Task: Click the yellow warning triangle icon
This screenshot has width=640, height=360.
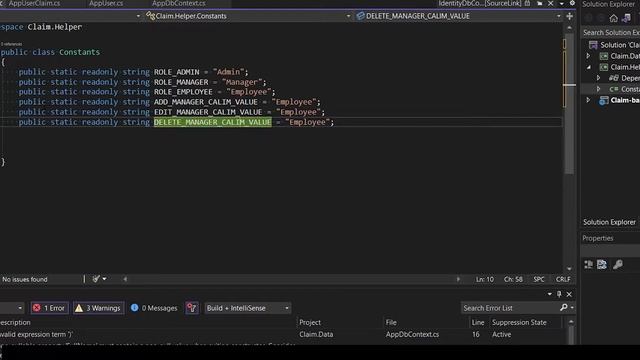Action: (x=79, y=308)
